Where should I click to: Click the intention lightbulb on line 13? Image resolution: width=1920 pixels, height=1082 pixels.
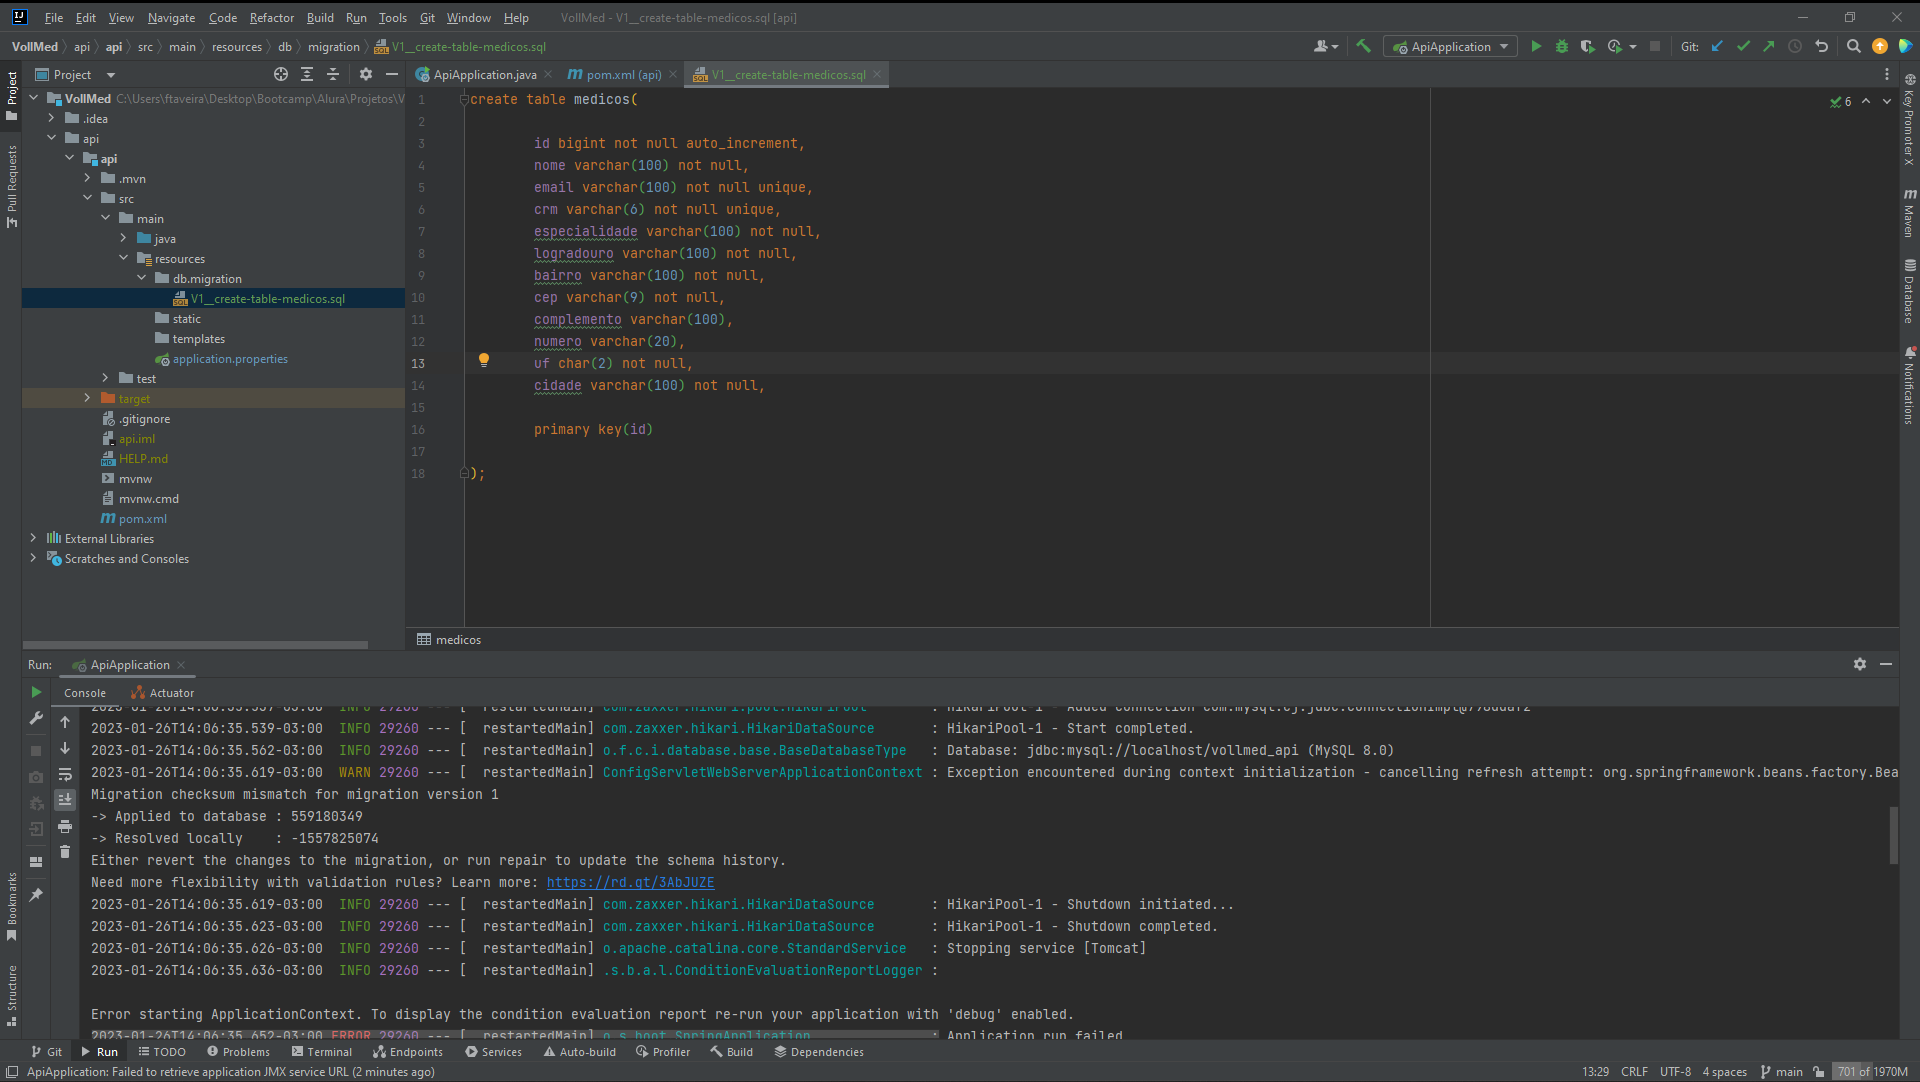[x=484, y=360]
